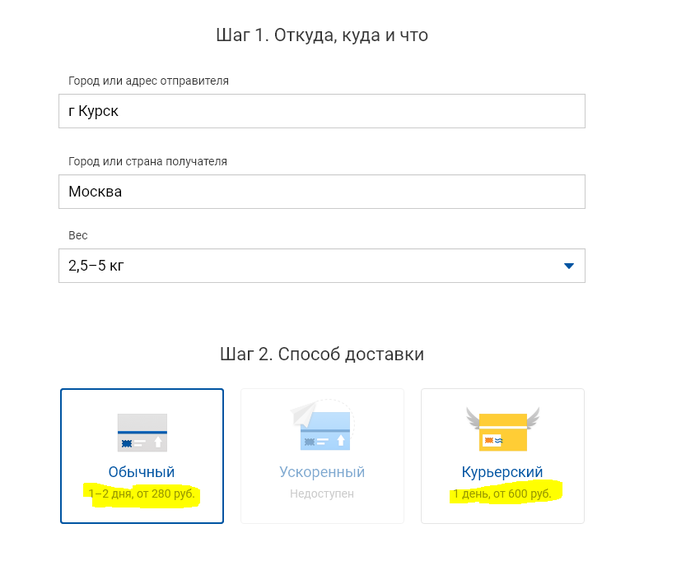Click the sender city field with 'г Курск'
The width and height of the screenshot is (700, 570).
click(x=321, y=111)
